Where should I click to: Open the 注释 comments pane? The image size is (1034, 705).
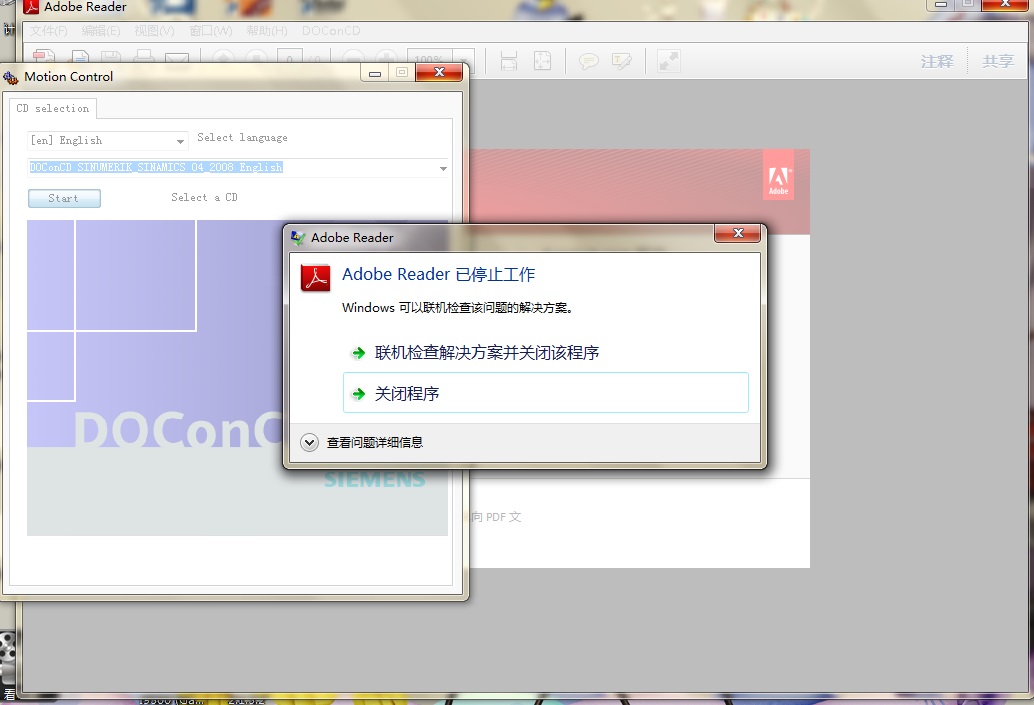[937, 62]
